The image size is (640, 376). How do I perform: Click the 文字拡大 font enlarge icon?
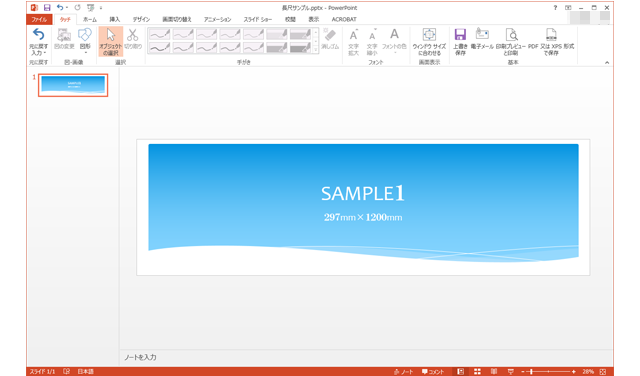(x=353, y=41)
